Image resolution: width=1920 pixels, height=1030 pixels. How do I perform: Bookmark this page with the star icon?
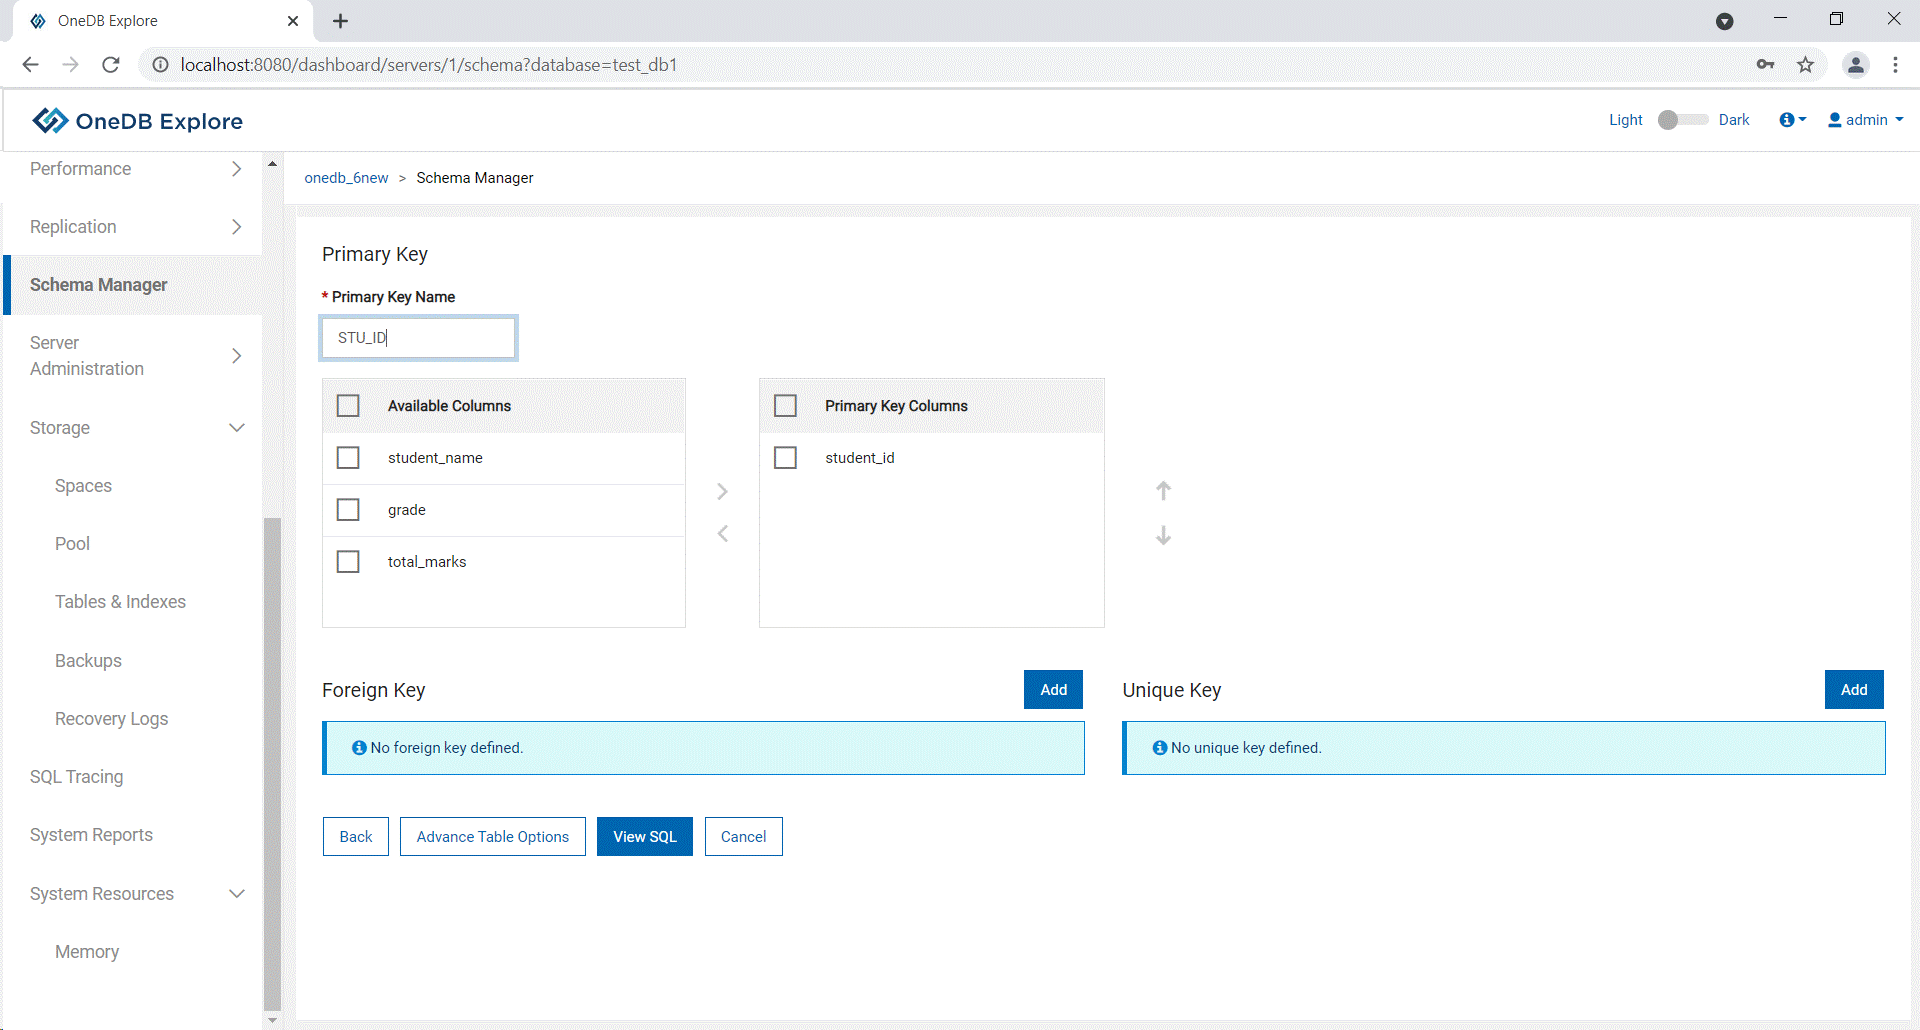1805,65
